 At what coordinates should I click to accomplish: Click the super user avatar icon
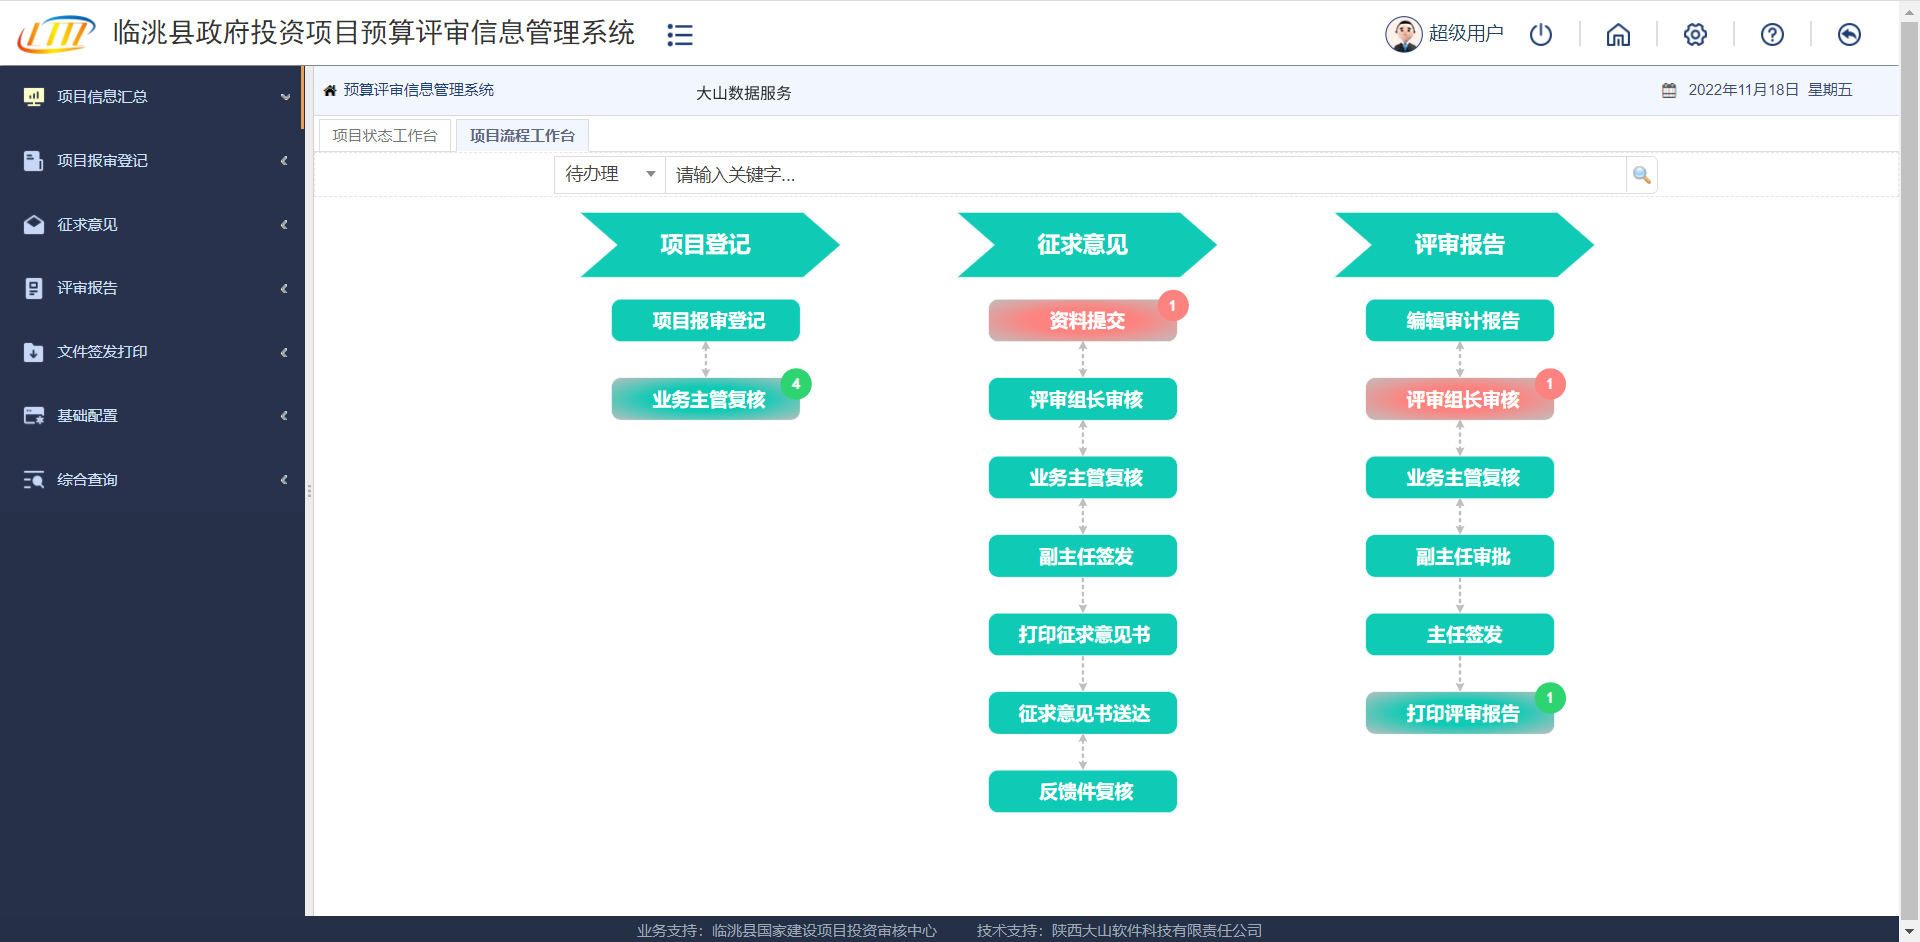(1403, 34)
